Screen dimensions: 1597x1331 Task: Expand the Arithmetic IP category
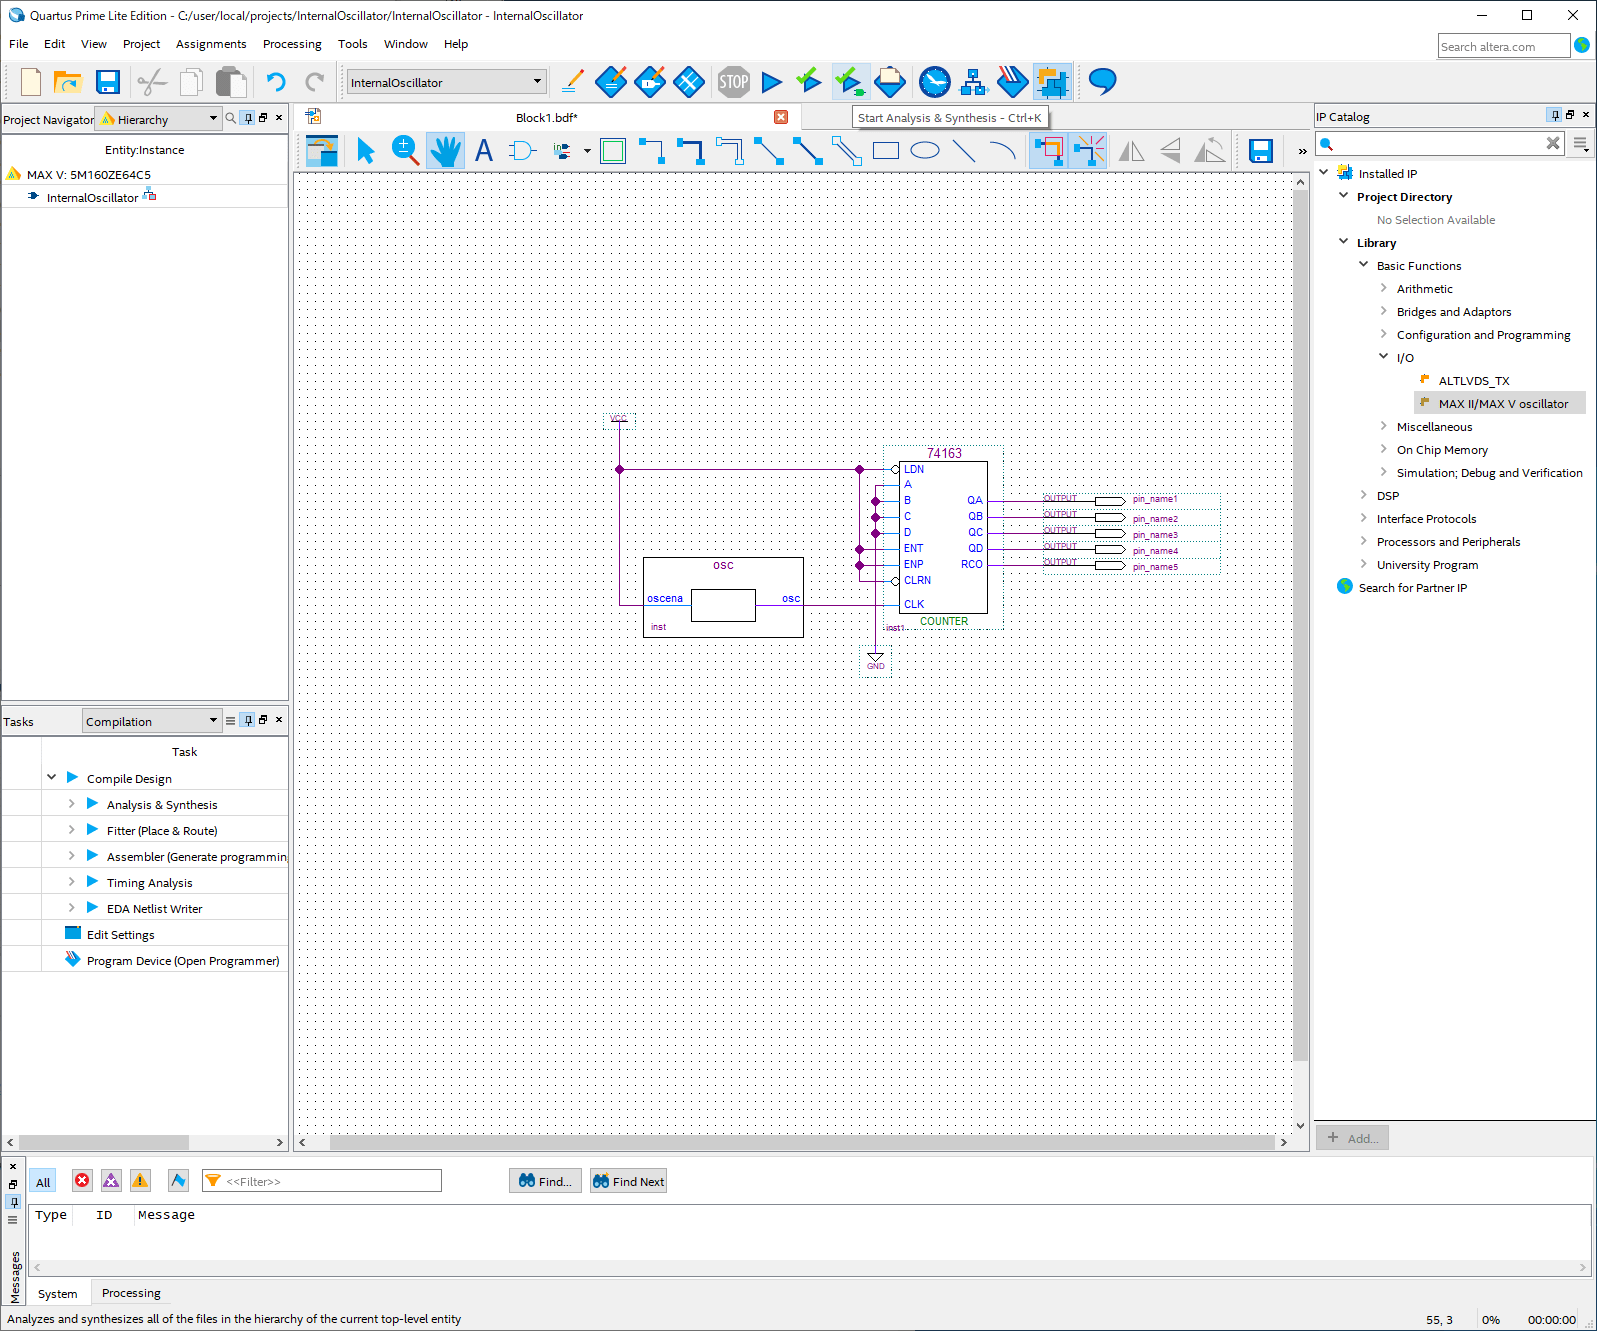(x=1384, y=289)
